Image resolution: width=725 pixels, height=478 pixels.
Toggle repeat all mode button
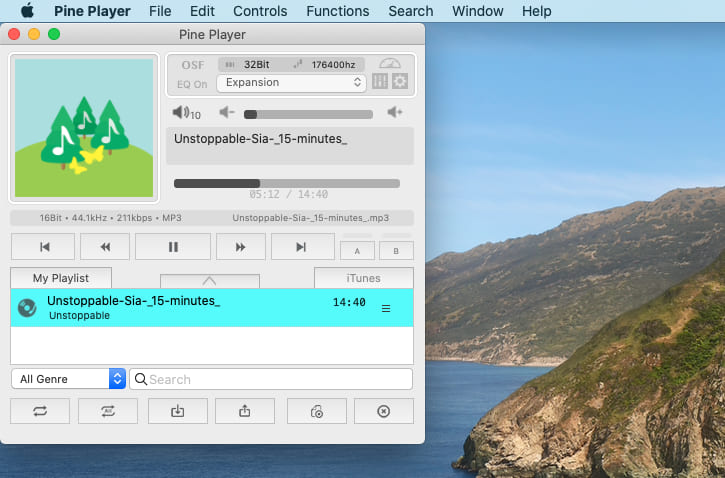(108, 411)
